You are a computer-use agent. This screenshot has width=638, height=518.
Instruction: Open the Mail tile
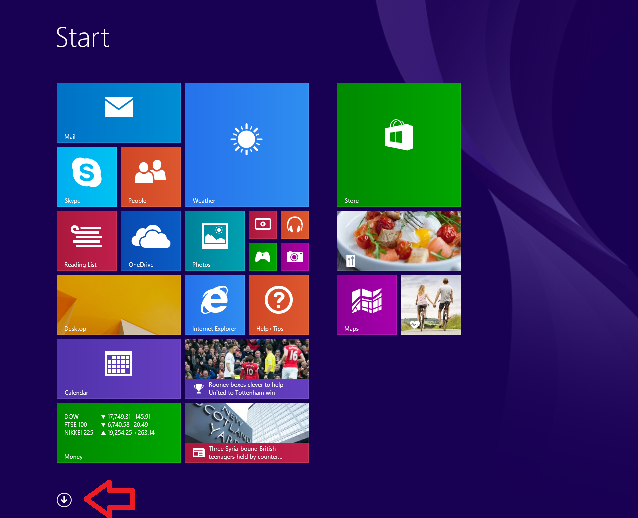pyautogui.click(x=119, y=113)
